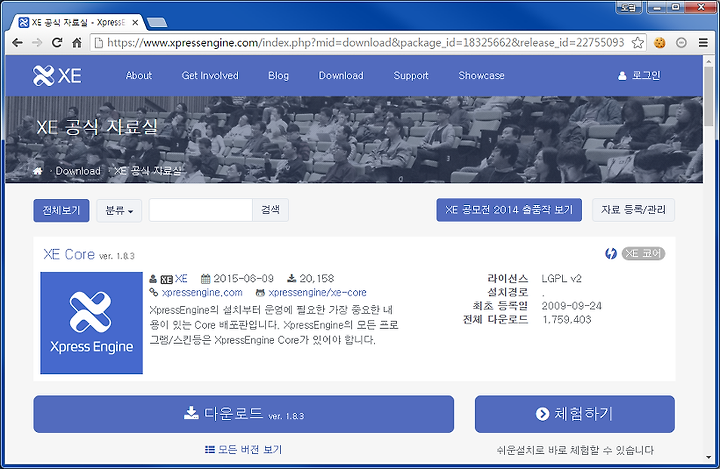Select the XE 공식 자료실 browser tab
Viewport: 720px width, 469px height.
point(78,23)
